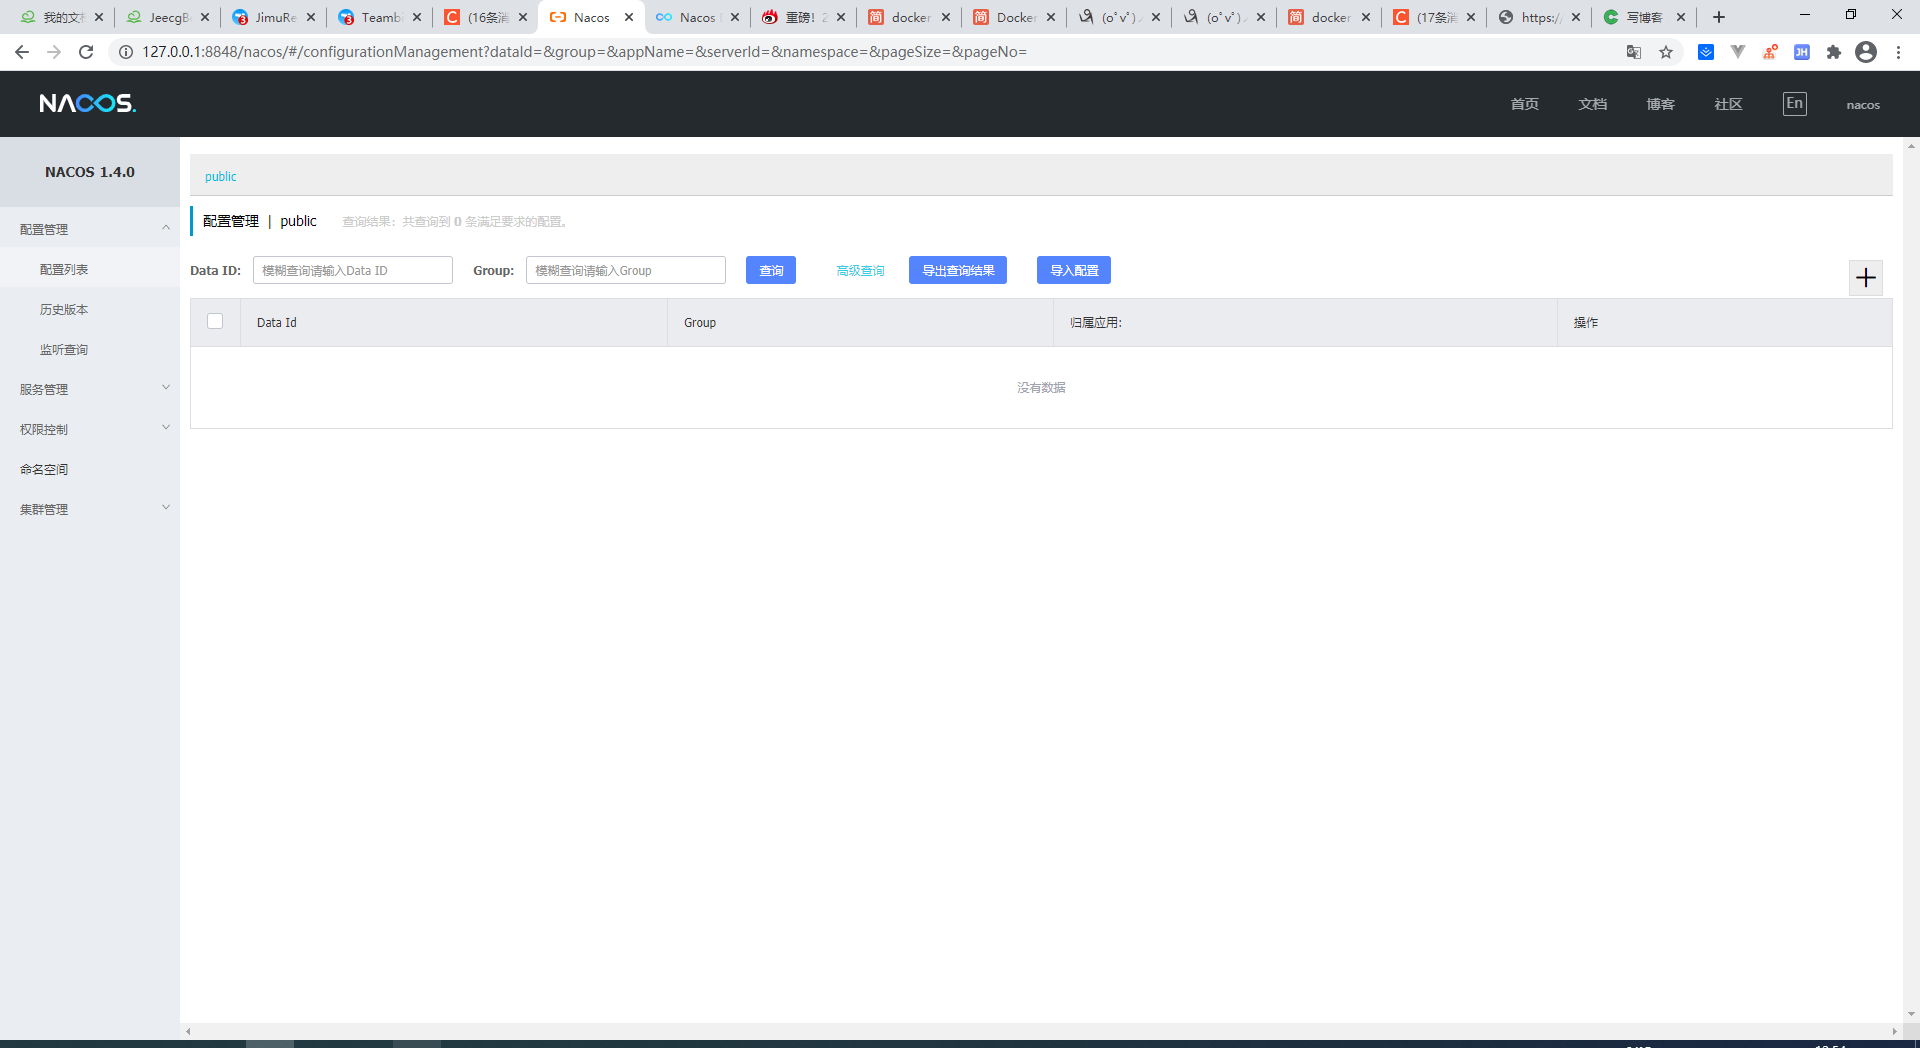This screenshot has width=1920, height=1048.
Task: Open 首页 in the top navigation
Action: click(1525, 104)
